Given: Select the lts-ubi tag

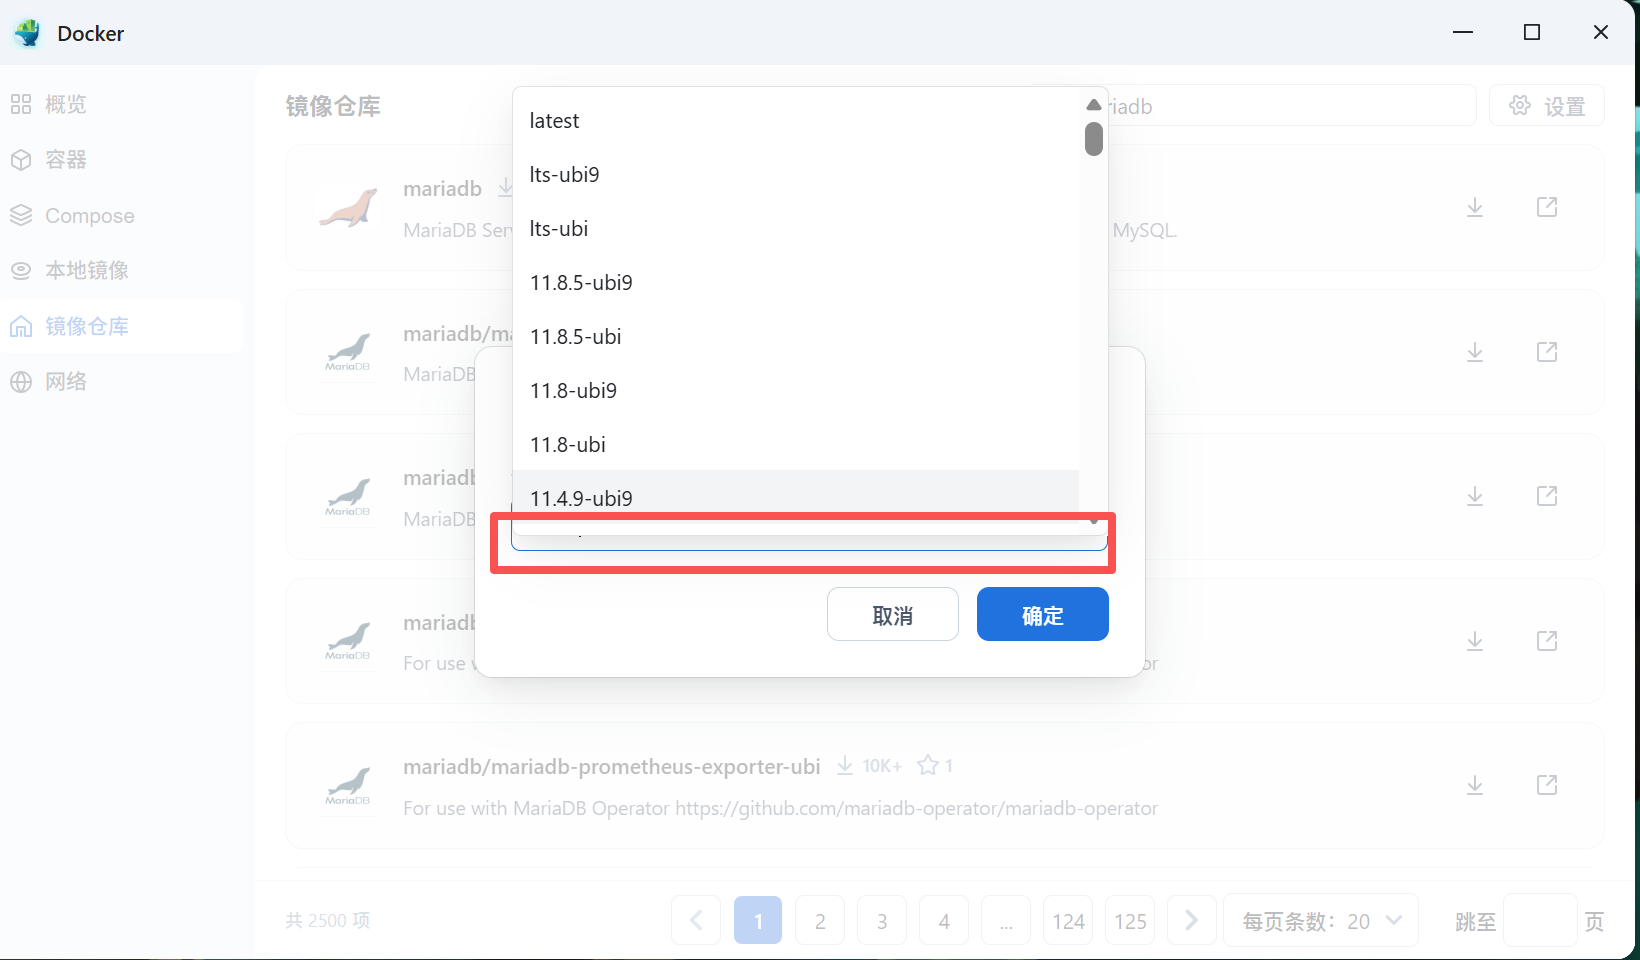Looking at the screenshot, I should 796,229.
